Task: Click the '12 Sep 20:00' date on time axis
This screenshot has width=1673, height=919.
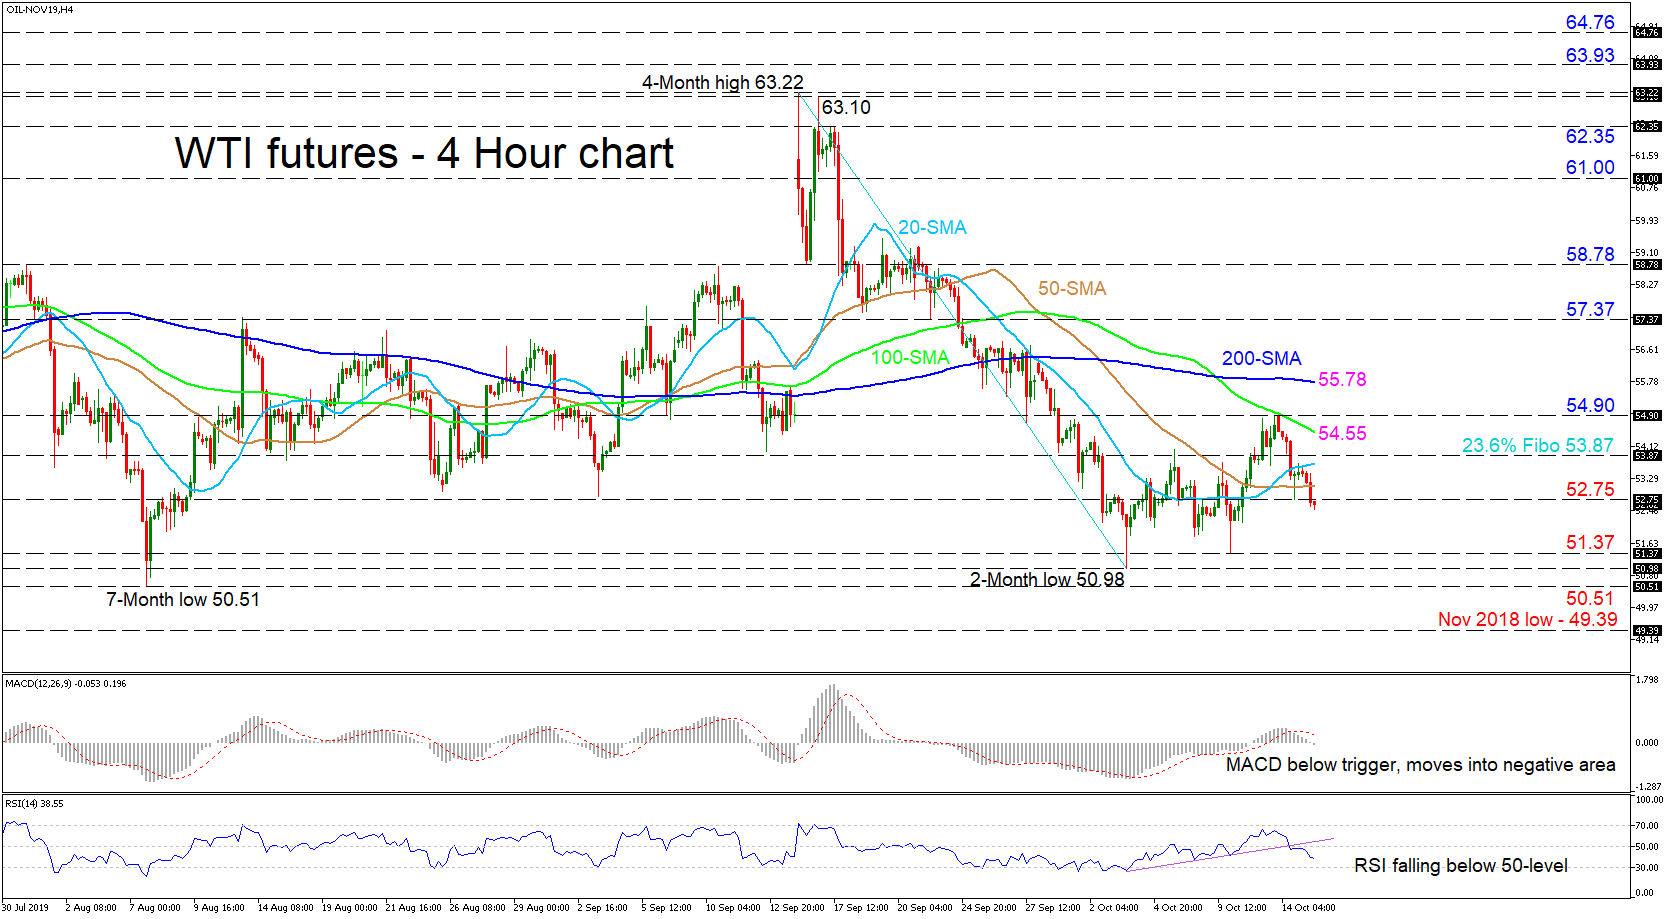Action: [797, 908]
